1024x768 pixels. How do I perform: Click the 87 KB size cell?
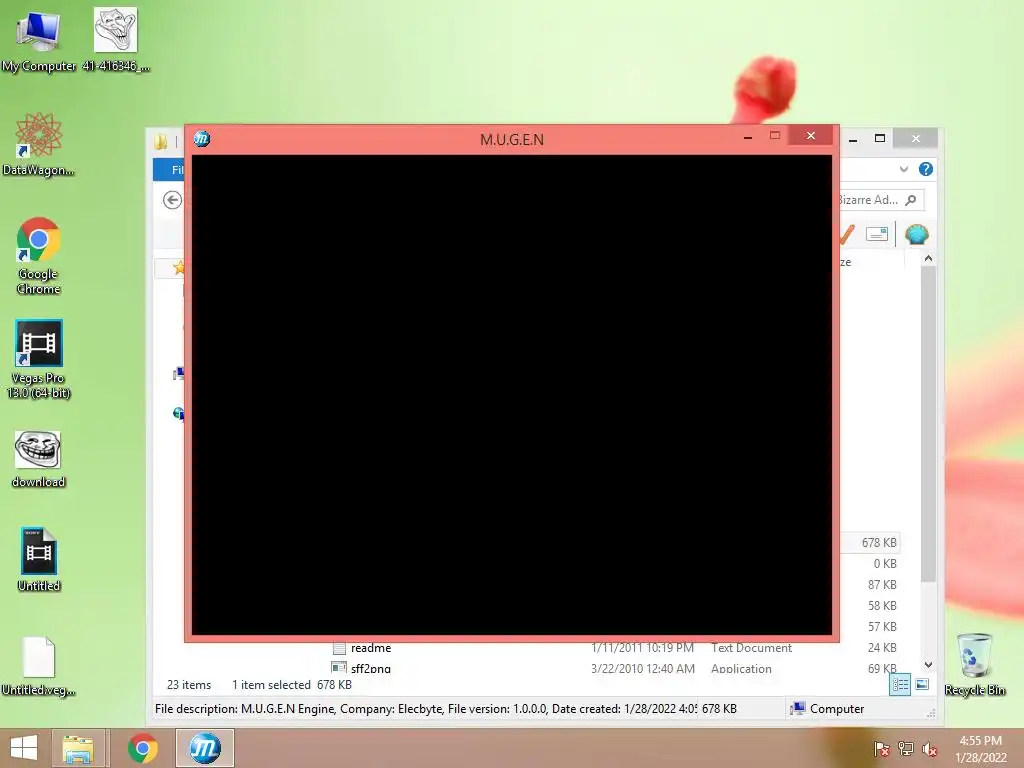882,584
